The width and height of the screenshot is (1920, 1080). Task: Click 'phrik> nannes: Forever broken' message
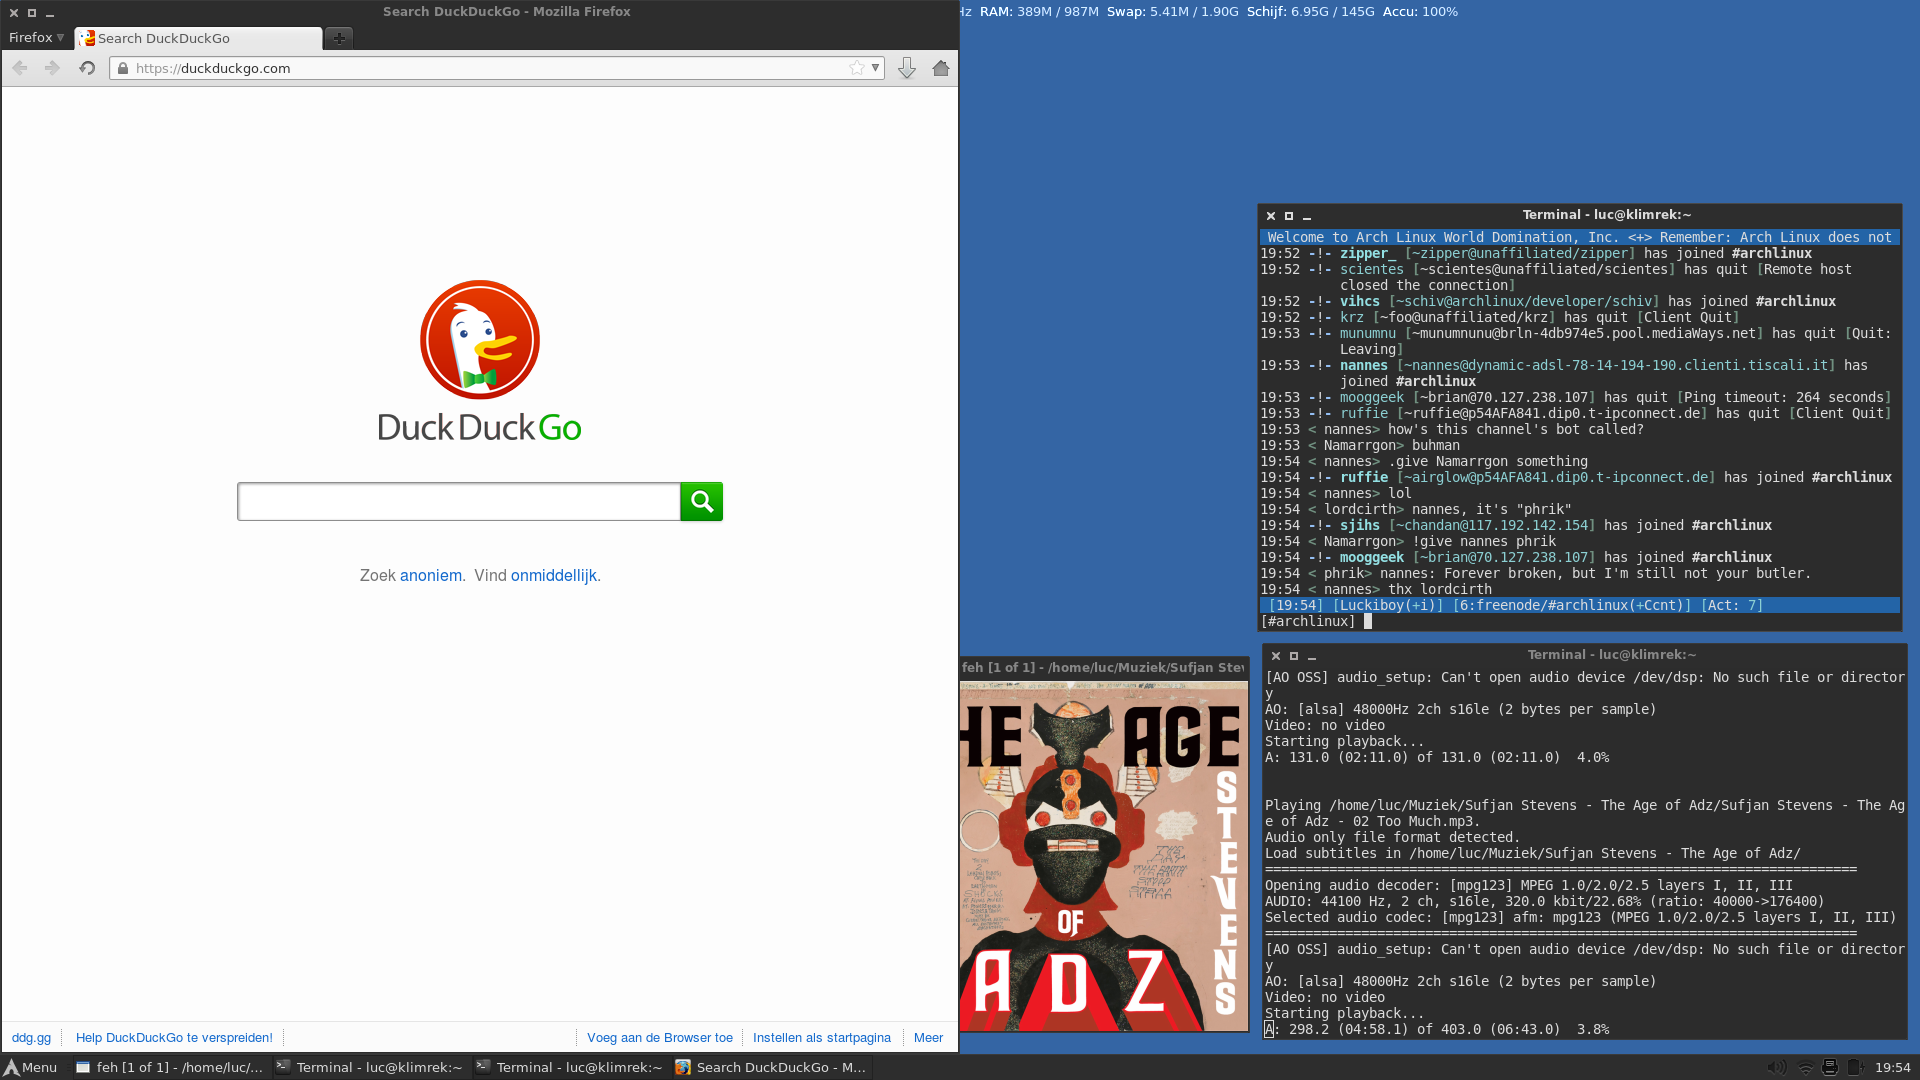[x=1535, y=573]
